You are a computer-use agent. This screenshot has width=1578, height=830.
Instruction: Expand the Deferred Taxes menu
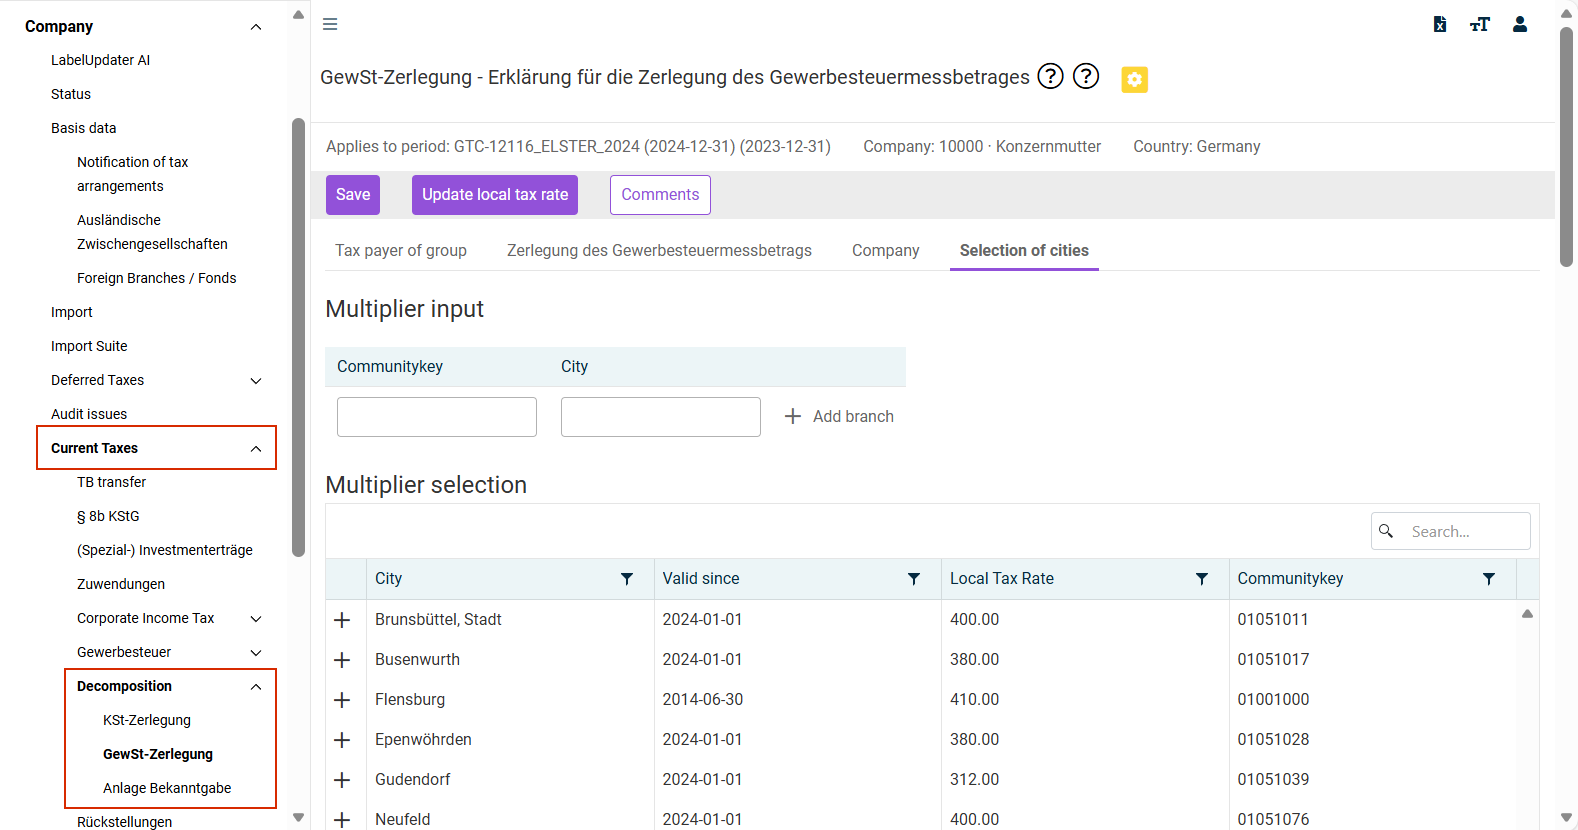coord(256,381)
